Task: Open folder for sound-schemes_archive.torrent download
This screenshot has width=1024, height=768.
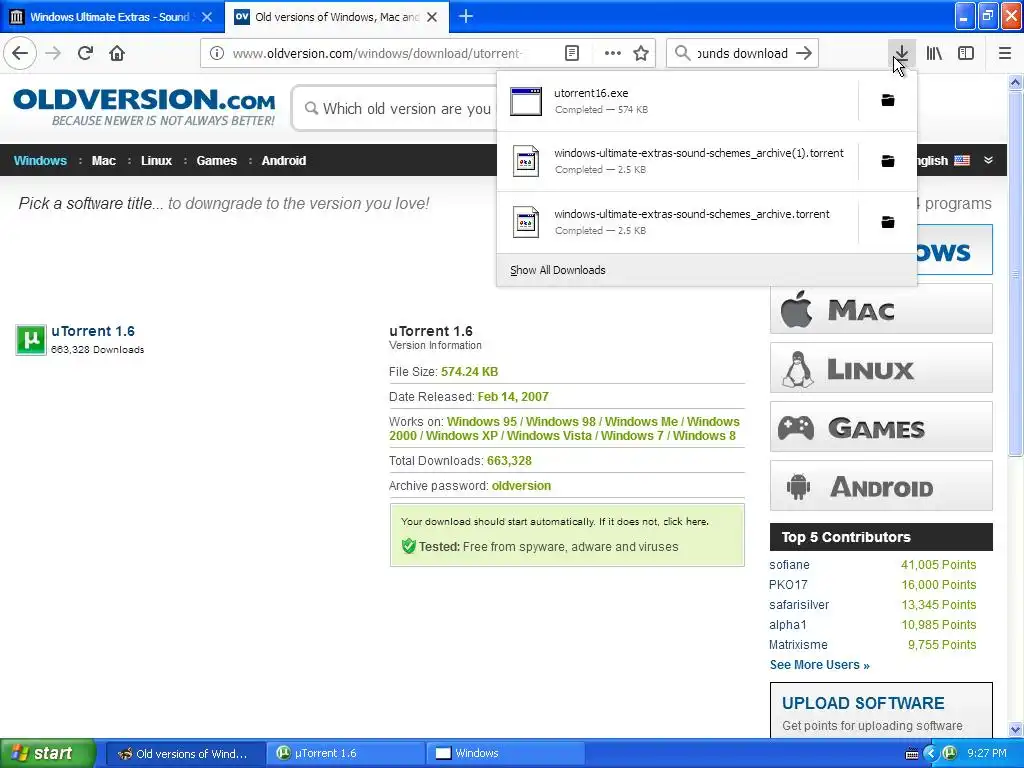Action: coord(888,222)
